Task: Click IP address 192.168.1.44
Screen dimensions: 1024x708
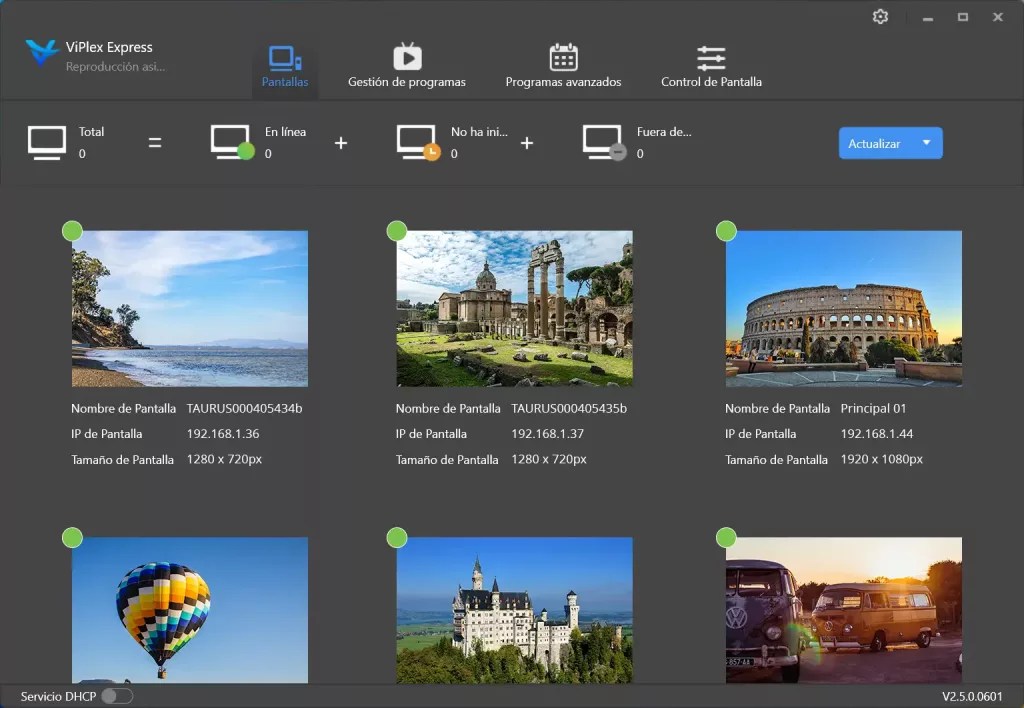Action: point(876,434)
